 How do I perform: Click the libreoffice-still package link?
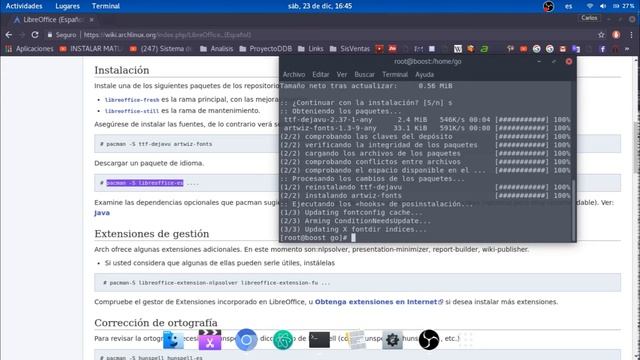coord(132,111)
